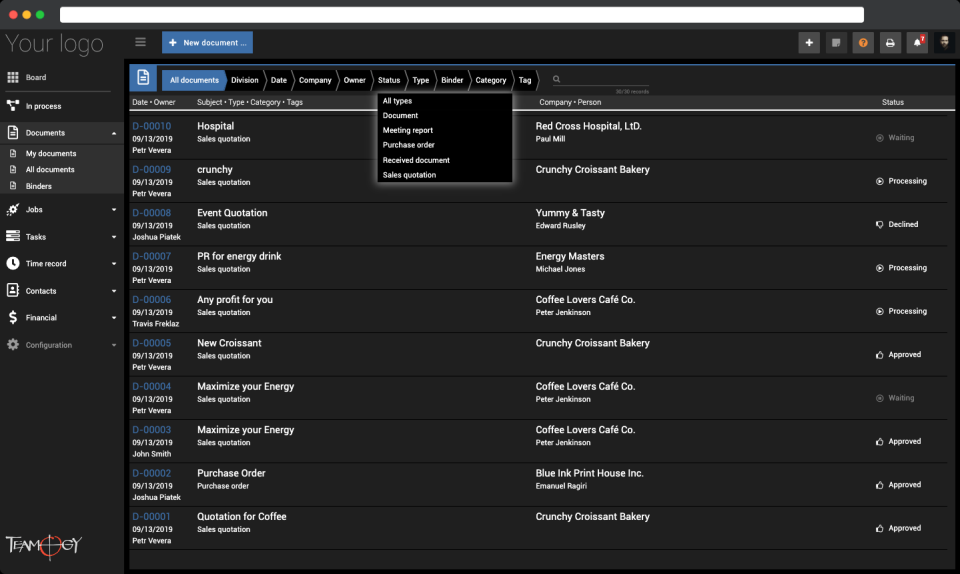The image size is (960, 574).
Task: Open the orange help question icon
Action: [863, 43]
